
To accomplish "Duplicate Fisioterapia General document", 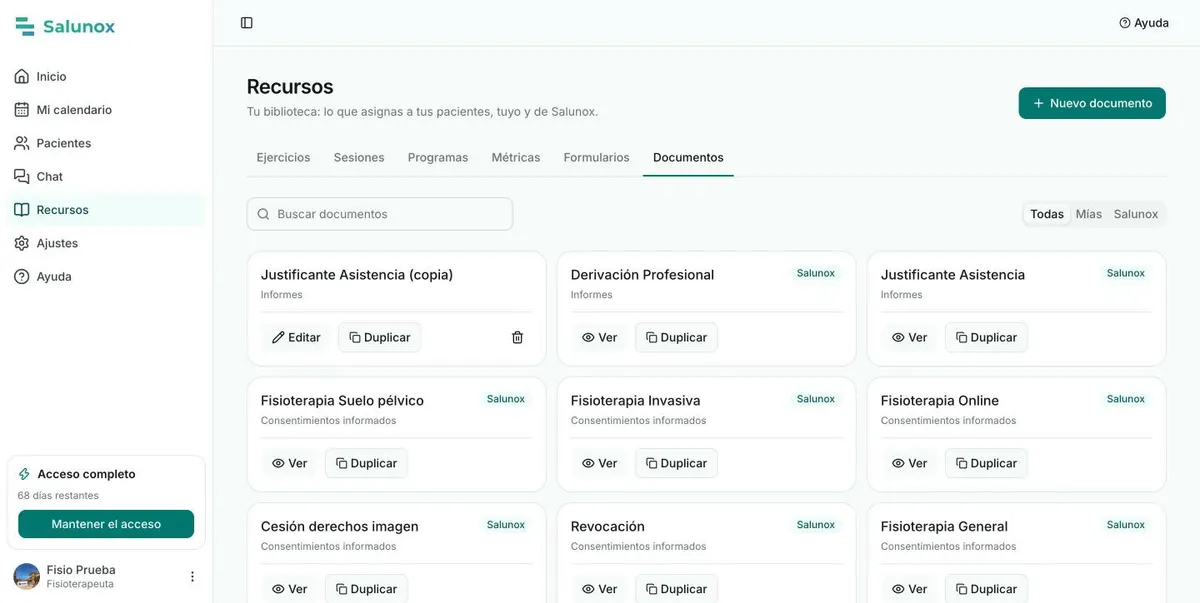I will [986, 589].
